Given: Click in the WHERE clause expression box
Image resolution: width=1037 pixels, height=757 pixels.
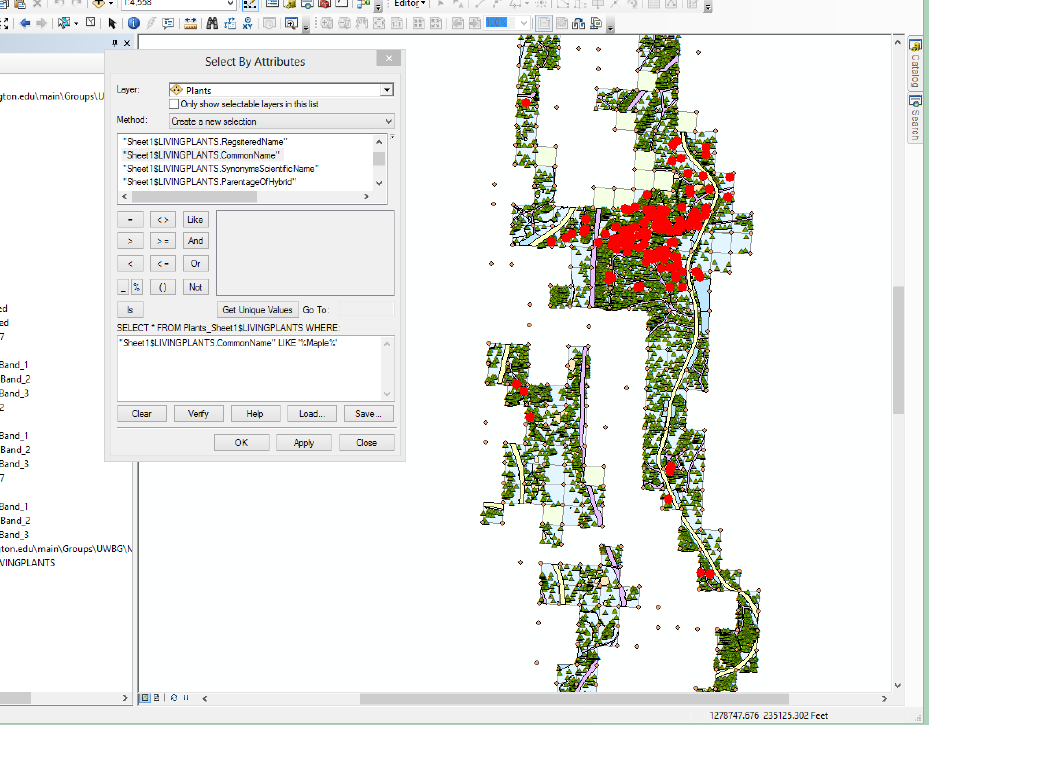Looking at the screenshot, I should [x=249, y=368].
